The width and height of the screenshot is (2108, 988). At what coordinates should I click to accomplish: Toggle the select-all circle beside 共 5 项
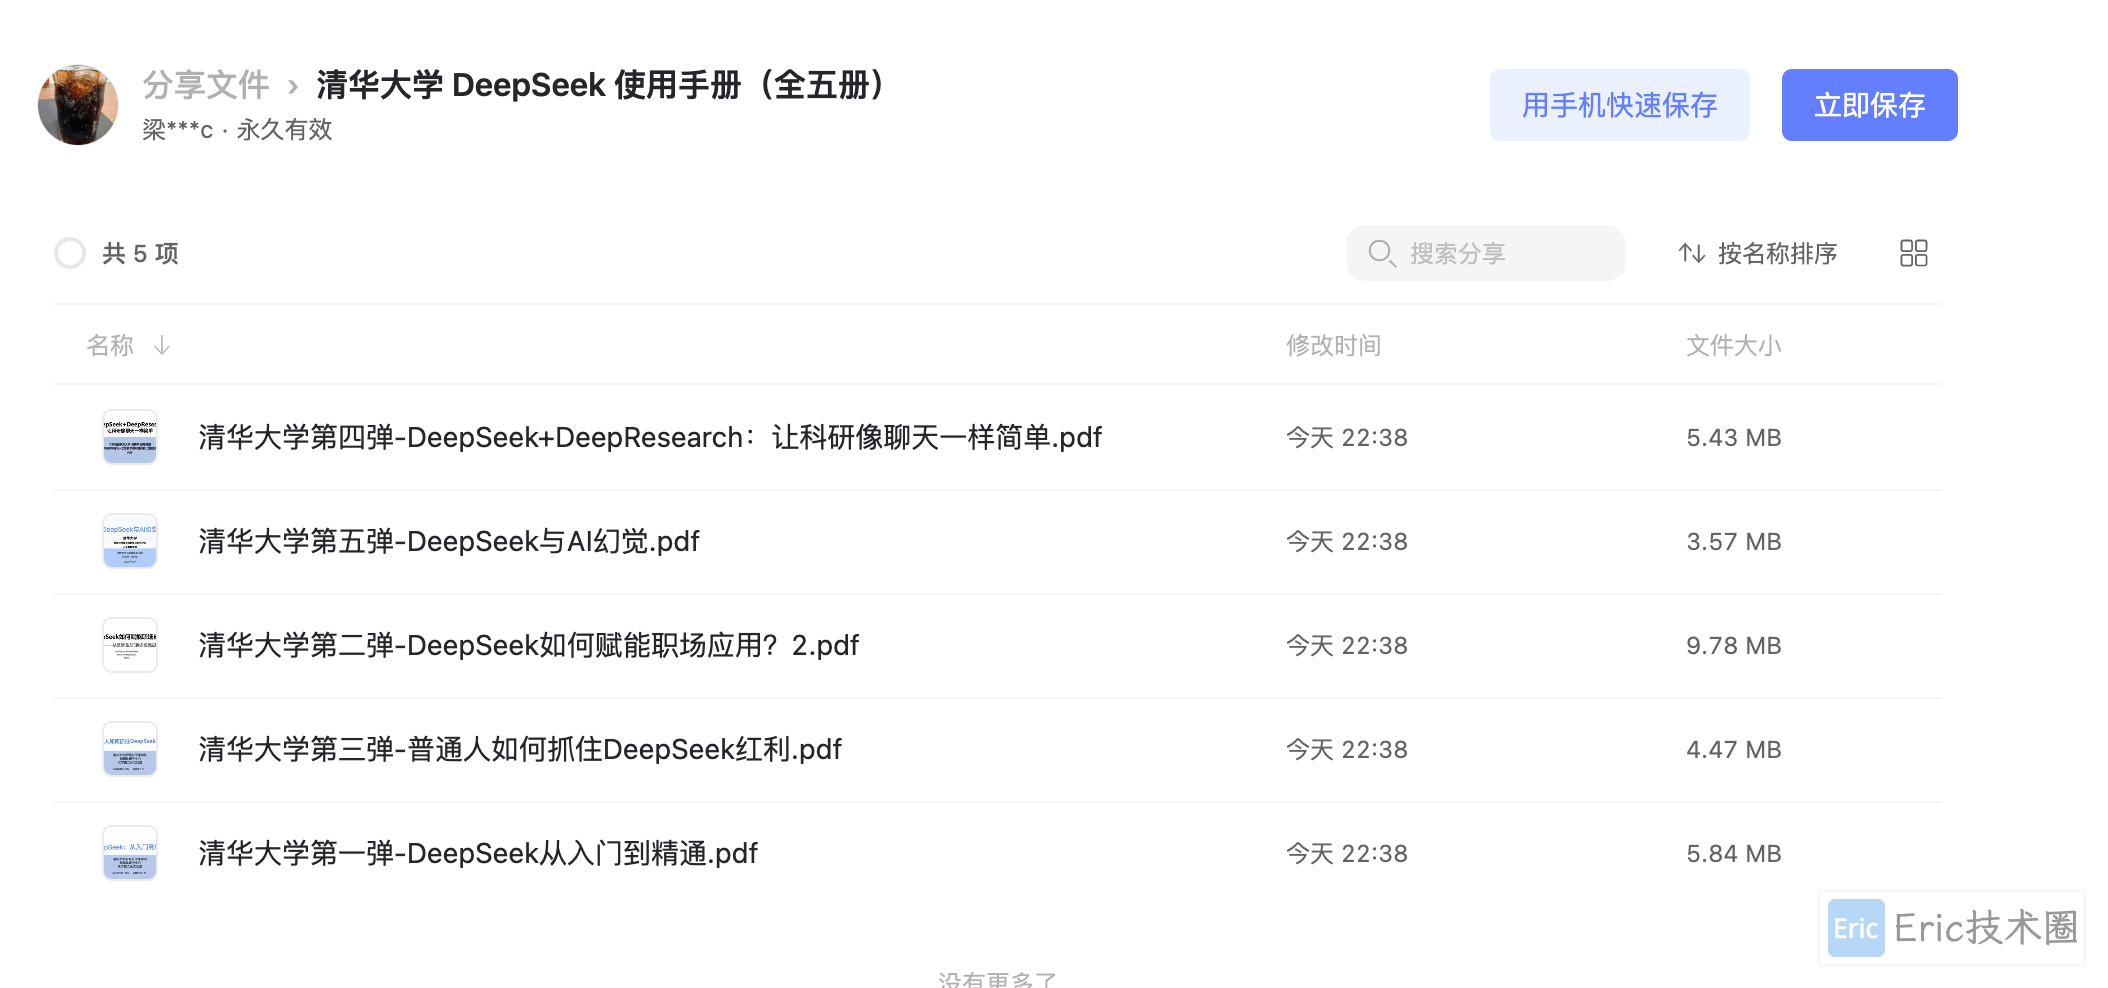[x=70, y=253]
